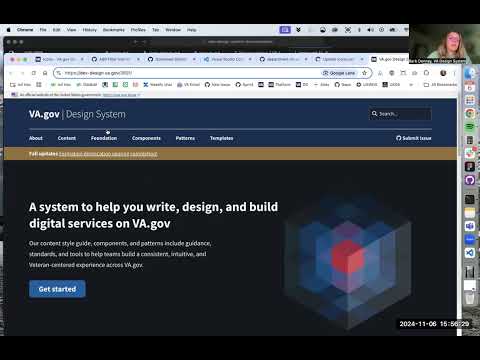Open Launchpad in the dock

[x=470, y=100]
